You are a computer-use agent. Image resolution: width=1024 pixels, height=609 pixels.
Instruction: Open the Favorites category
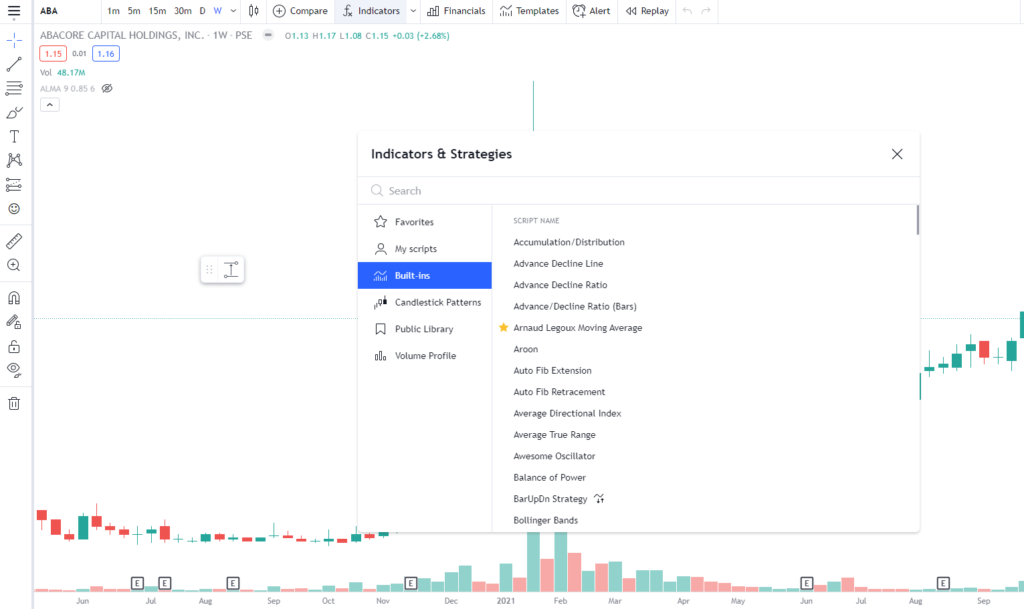pyautogui.click(x=424, y=222)
